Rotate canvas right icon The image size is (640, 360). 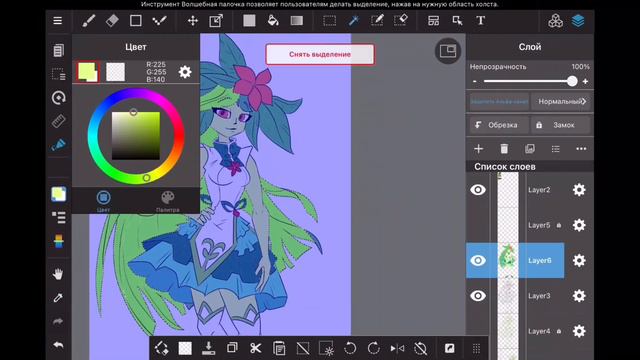pos(373,348)
